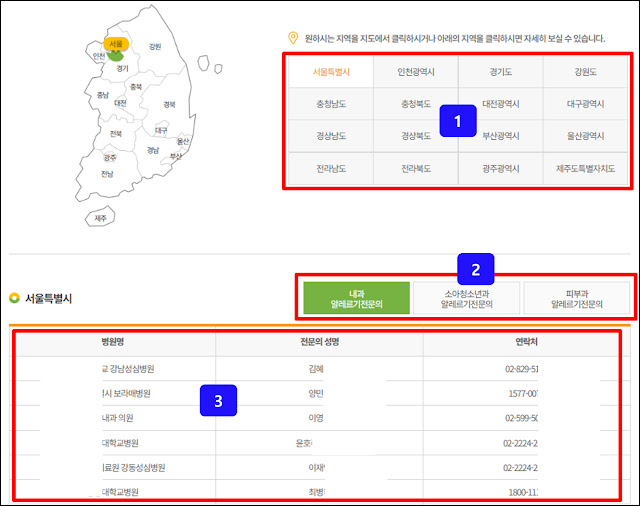Click the 병원명 column header

tap(113, 342)
